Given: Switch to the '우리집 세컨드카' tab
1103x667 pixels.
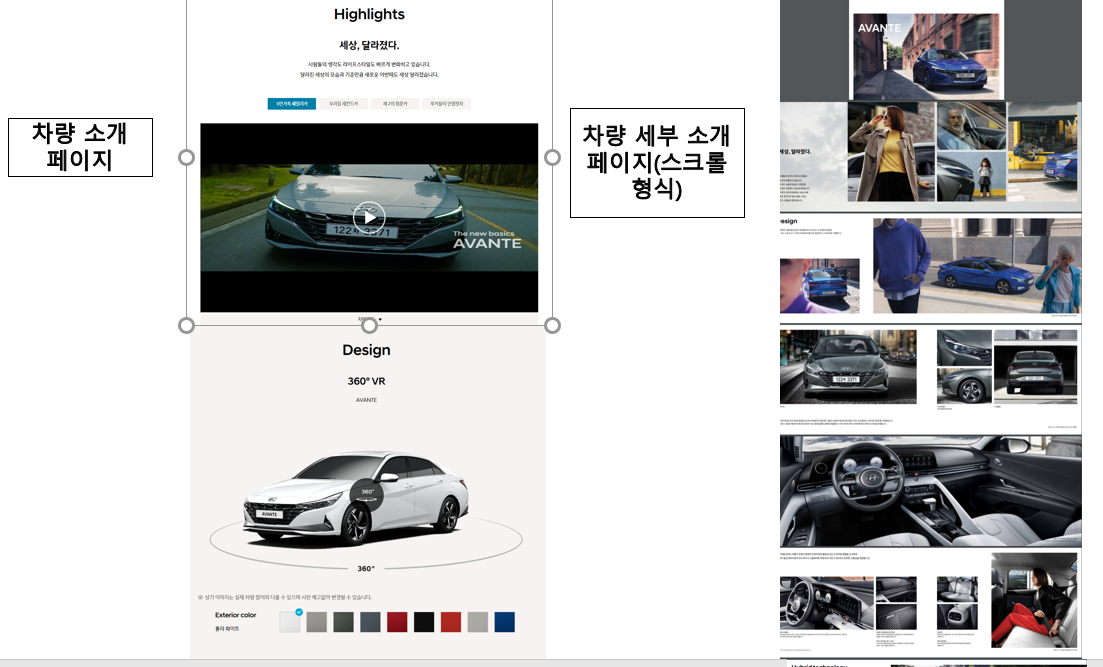Looking at the screenshot, I should [x=343, y=103].
